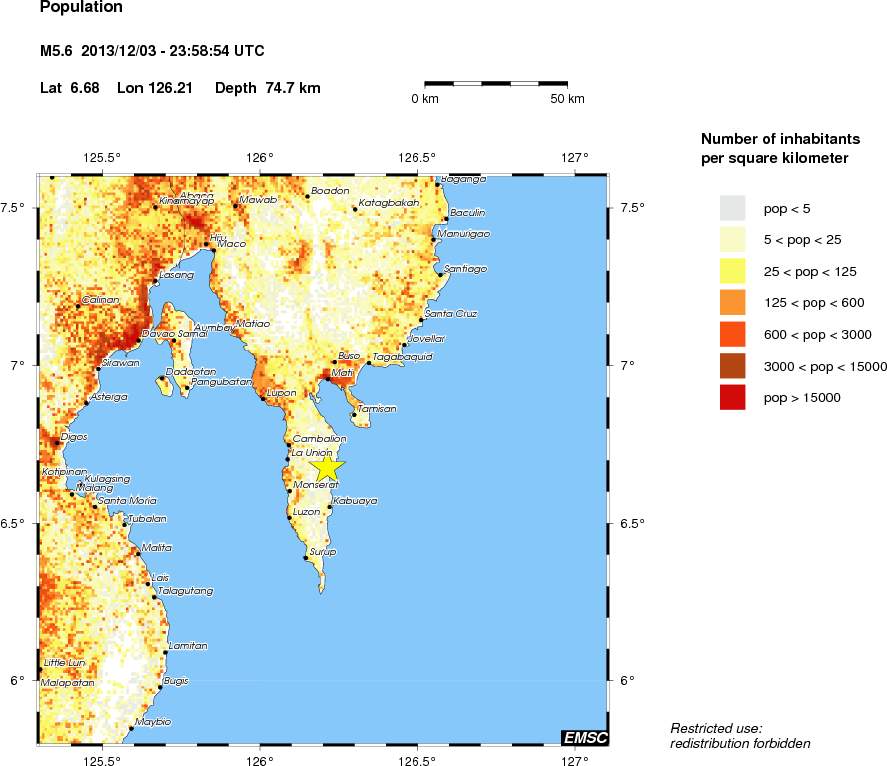Screen dimensions: 887x766
Task: Click the EMSC logo on the map
Action: (585, 737)
